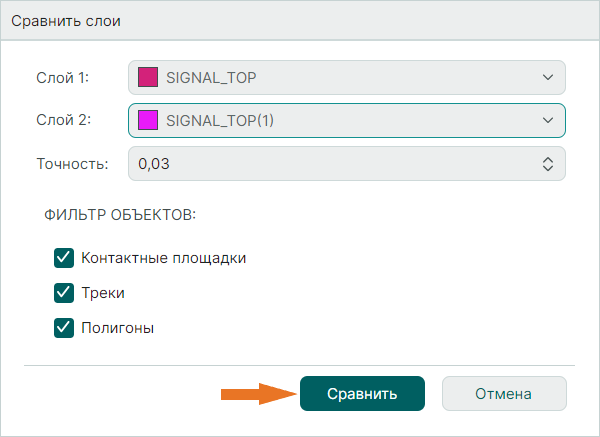
Task: Expand the Слой 2 dropdown chevron
Action: [x=546, y=121]
